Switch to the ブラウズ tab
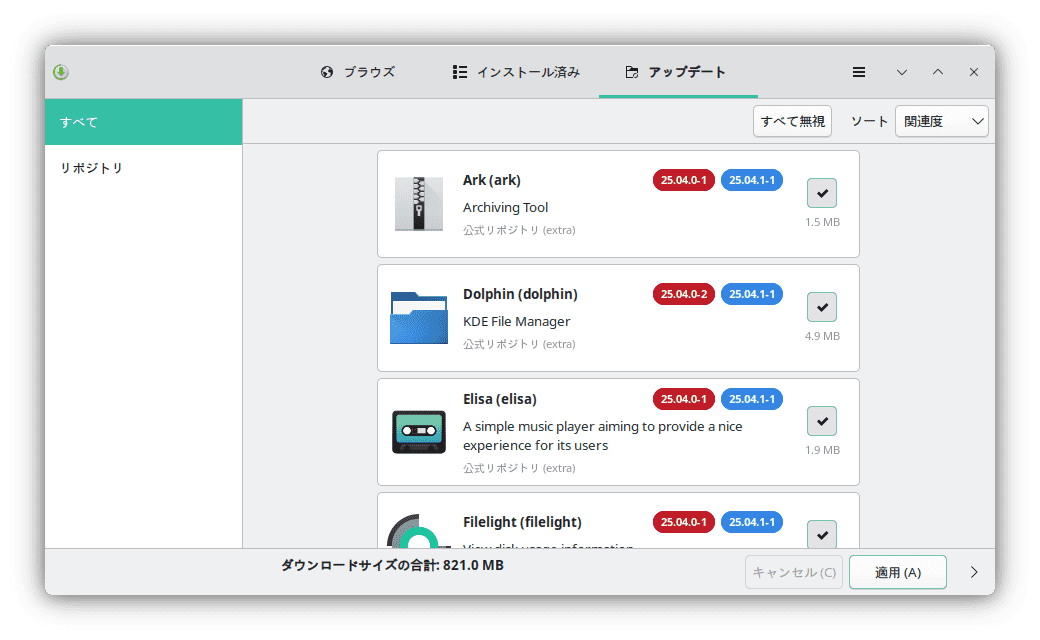The image size is (1040, 640). point(358,72)
